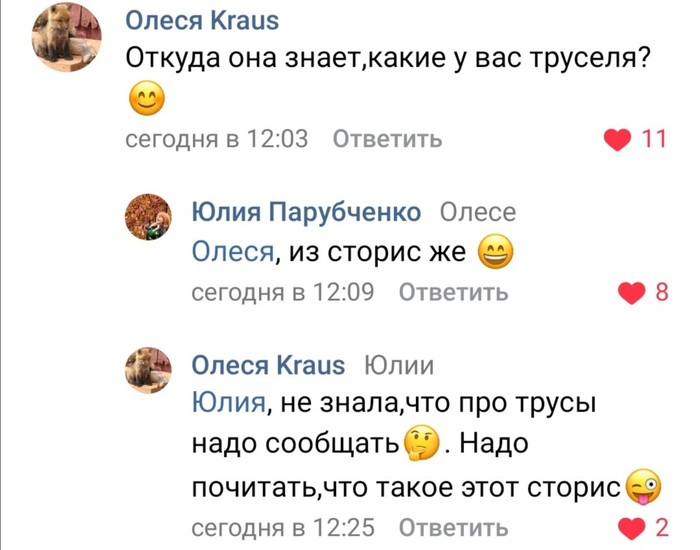
Task: Click the 'сегодня в 12:09' timestamp
Action: pyautogui.click(x=282, y=292)
